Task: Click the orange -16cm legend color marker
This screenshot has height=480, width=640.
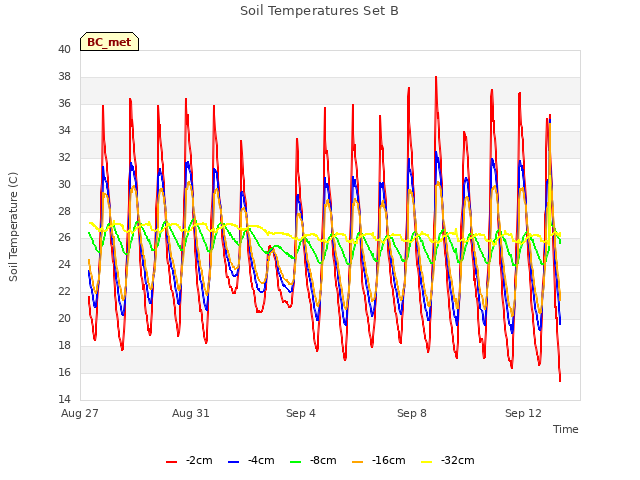Action: click(x=358, y=462)
